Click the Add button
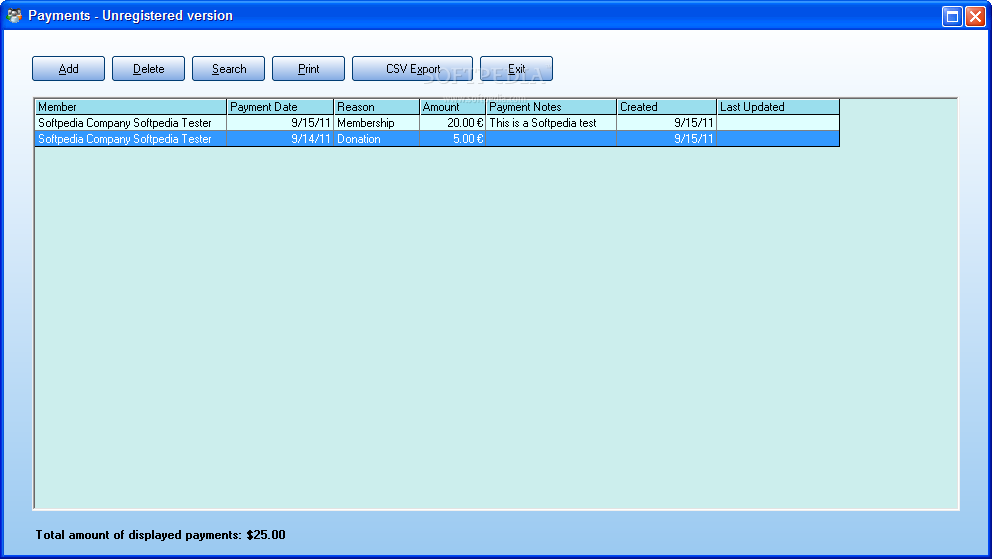The height and width of the screenshot is (559, 992). [x=68, y=69]
